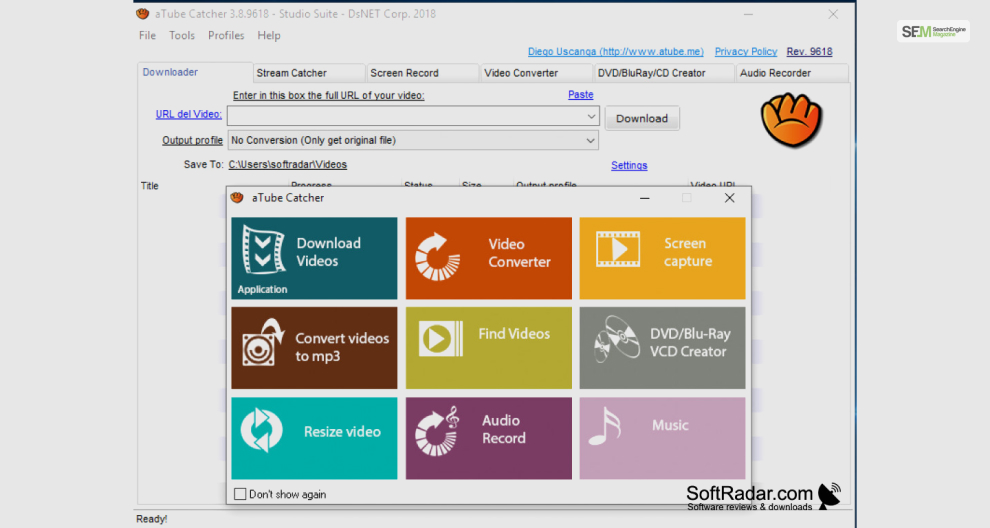Minimize the aTube Catcher dialog
990x528 pixels.
(x=645, y=198)
